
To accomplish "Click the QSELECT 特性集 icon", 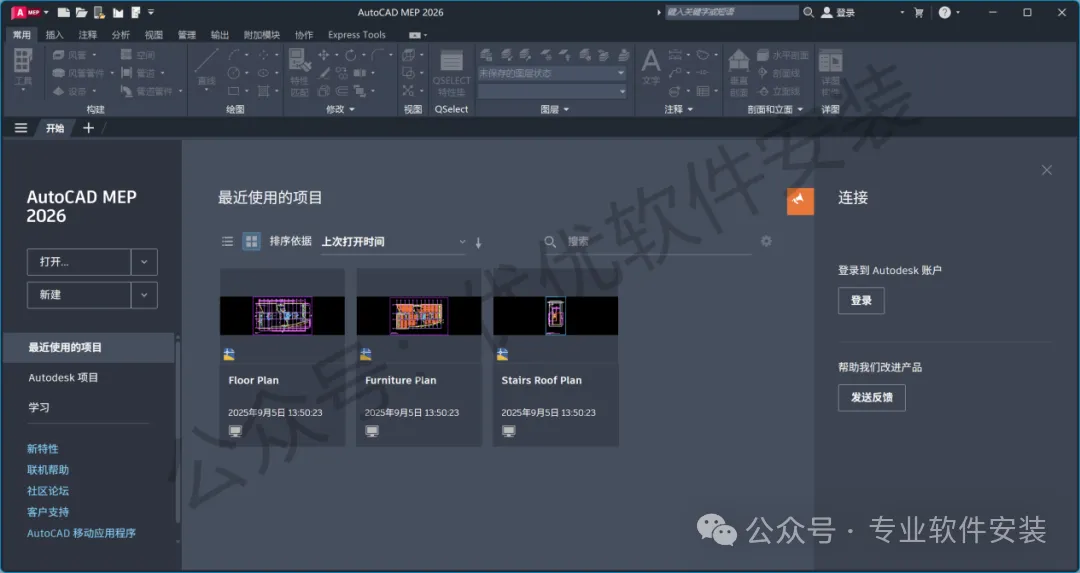I will (451, 72).
